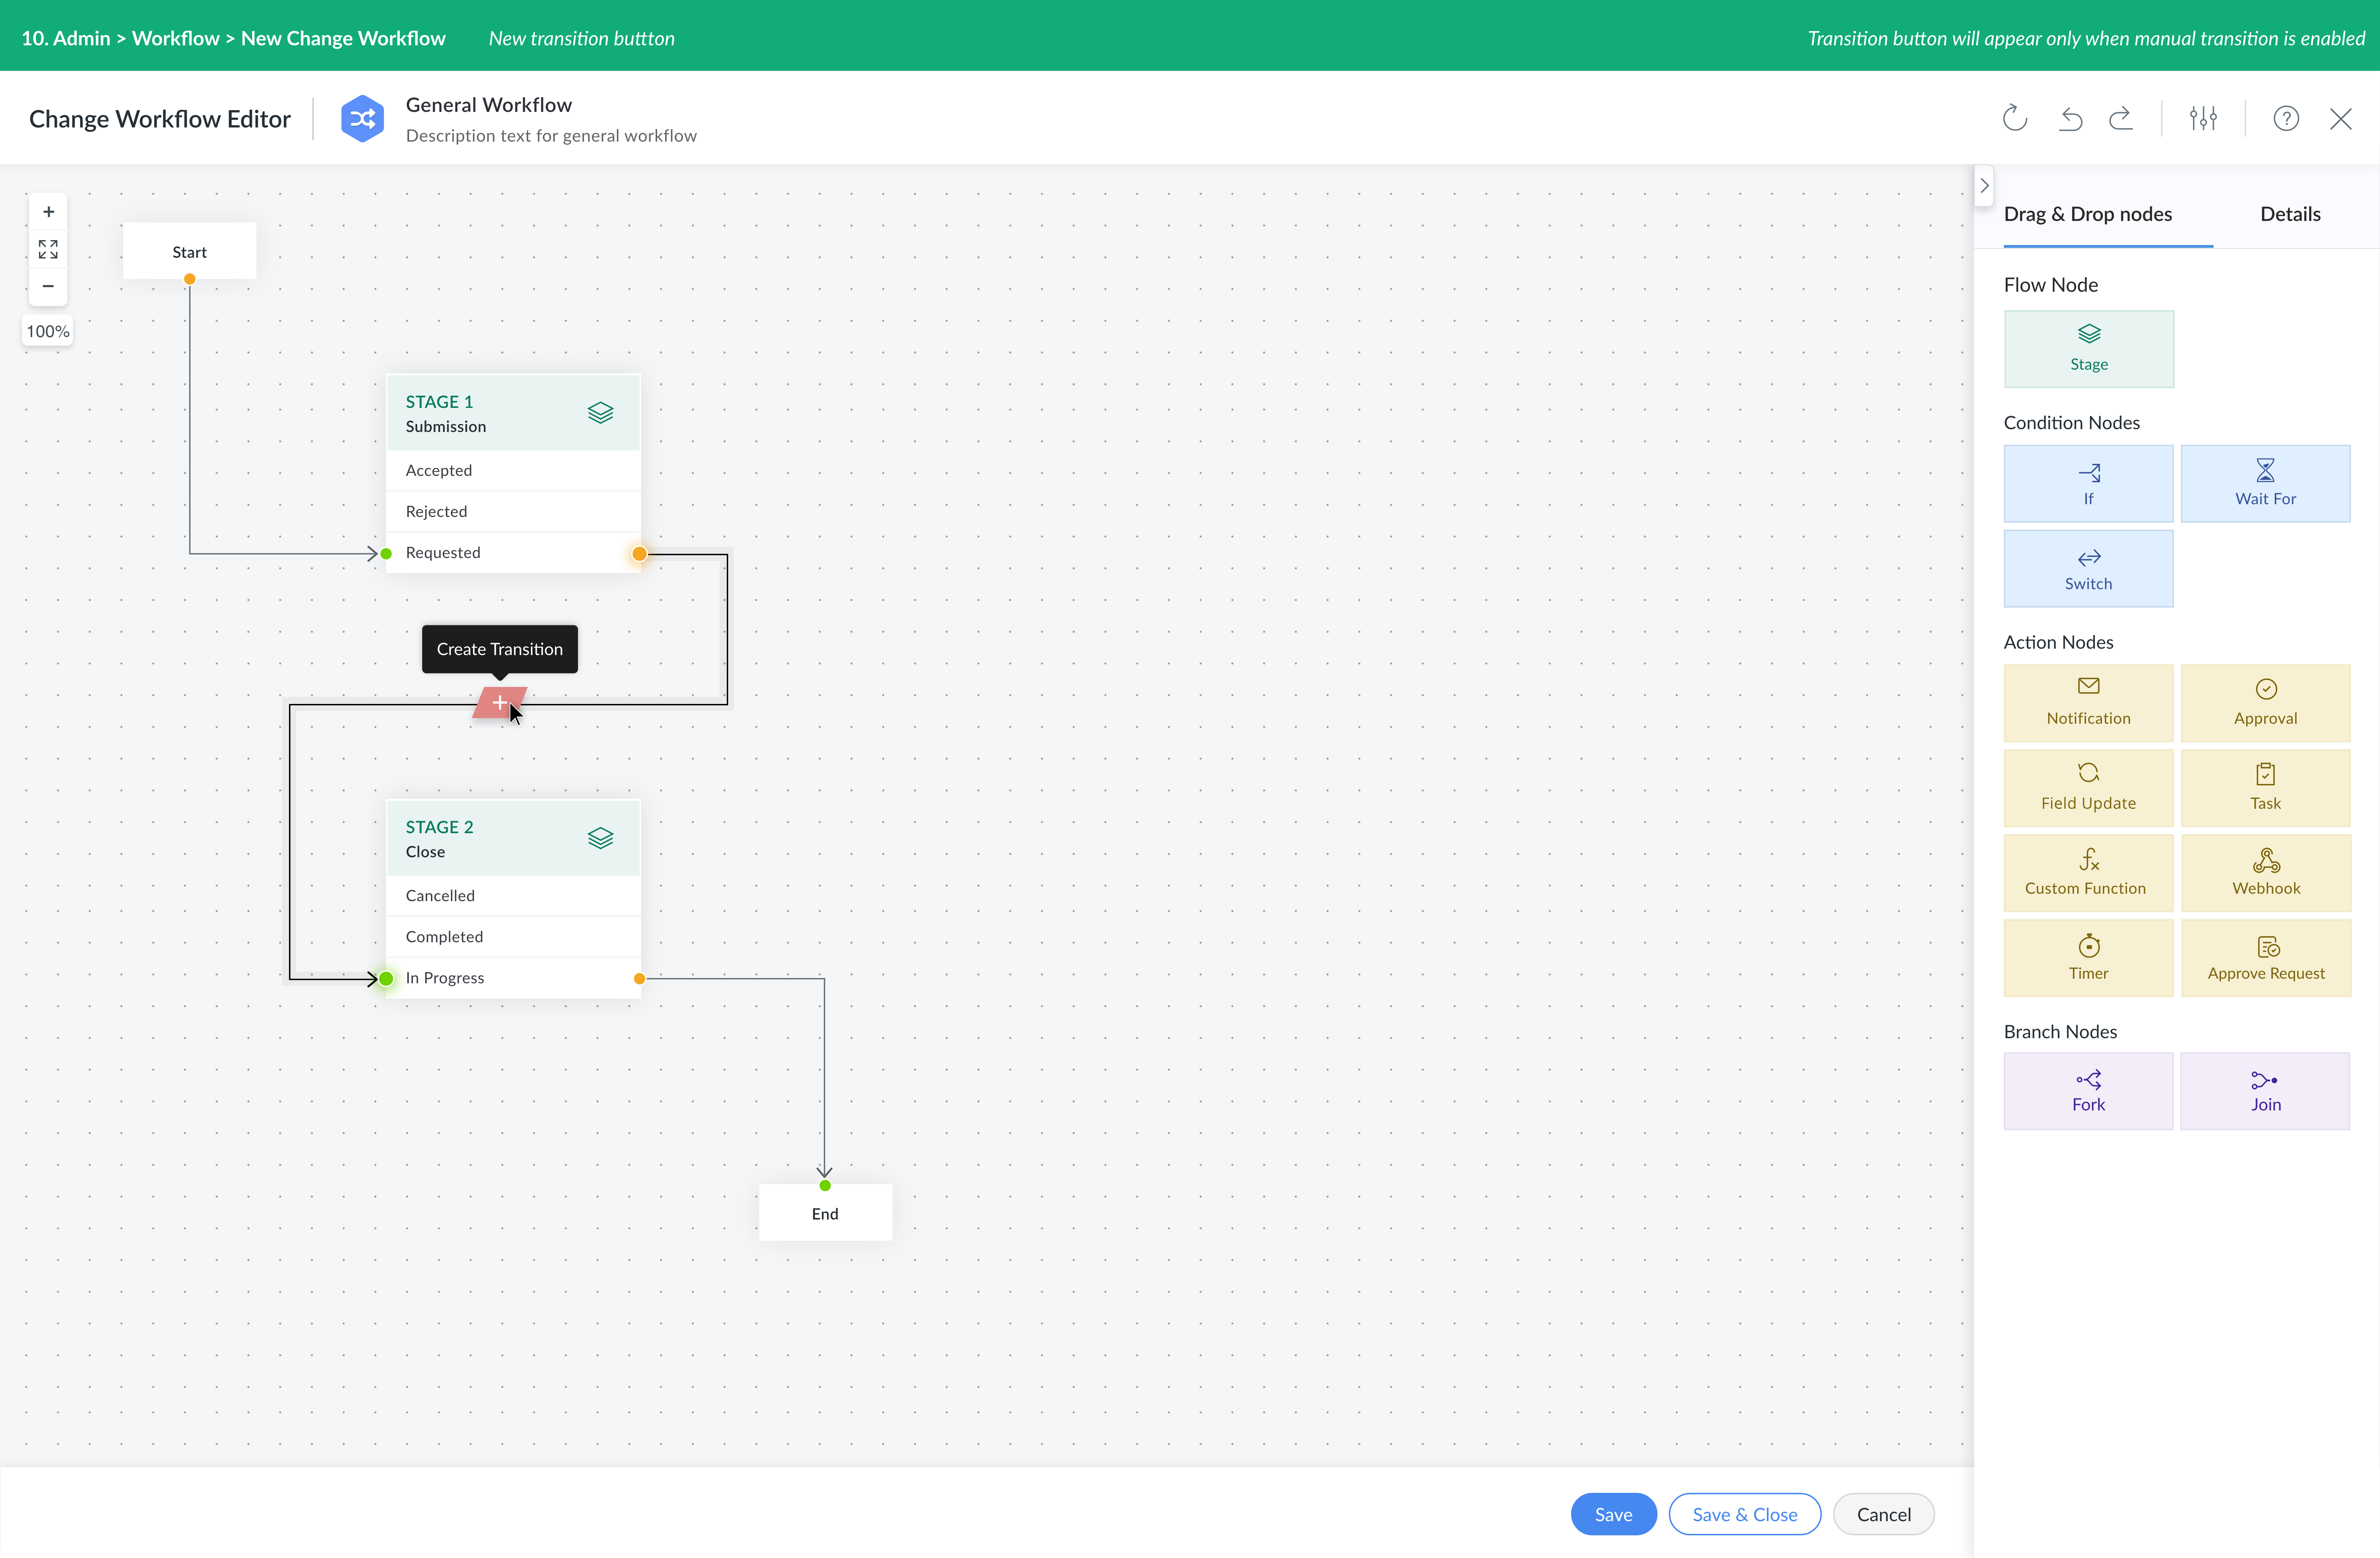
Task: Click Stage 1 layers icon
Action: (600, 413)
